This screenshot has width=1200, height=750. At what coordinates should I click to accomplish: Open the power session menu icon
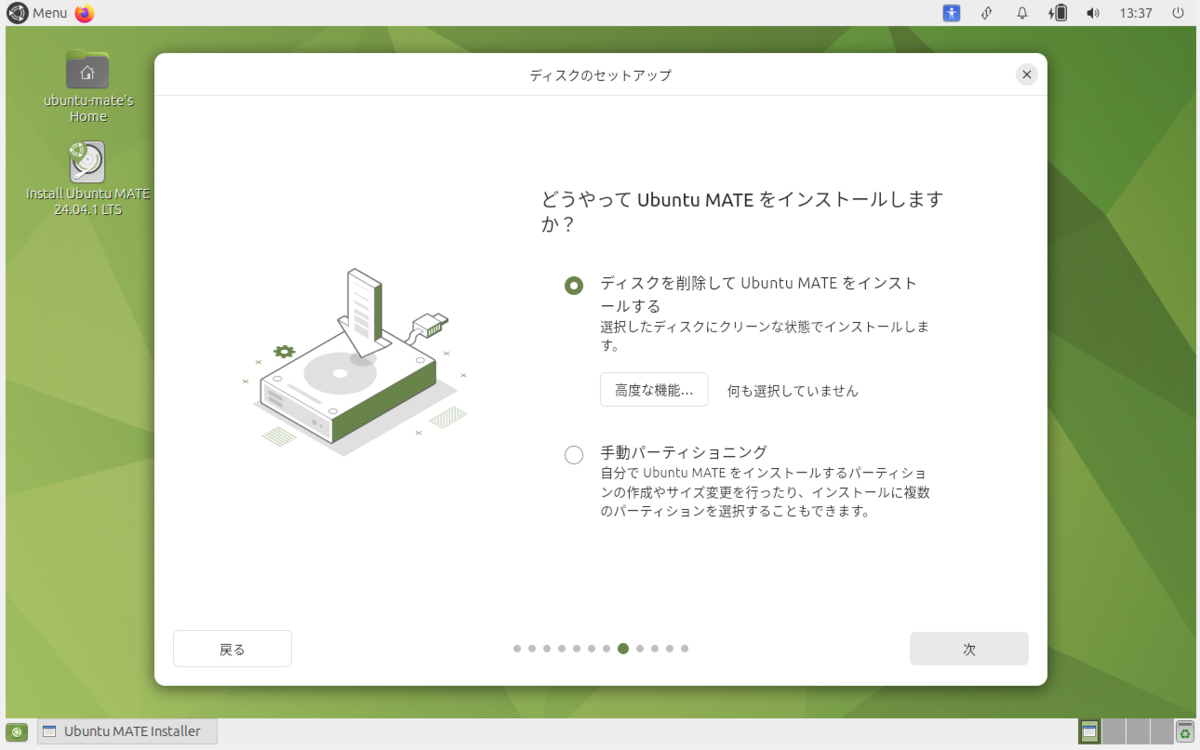[1178, 13]
